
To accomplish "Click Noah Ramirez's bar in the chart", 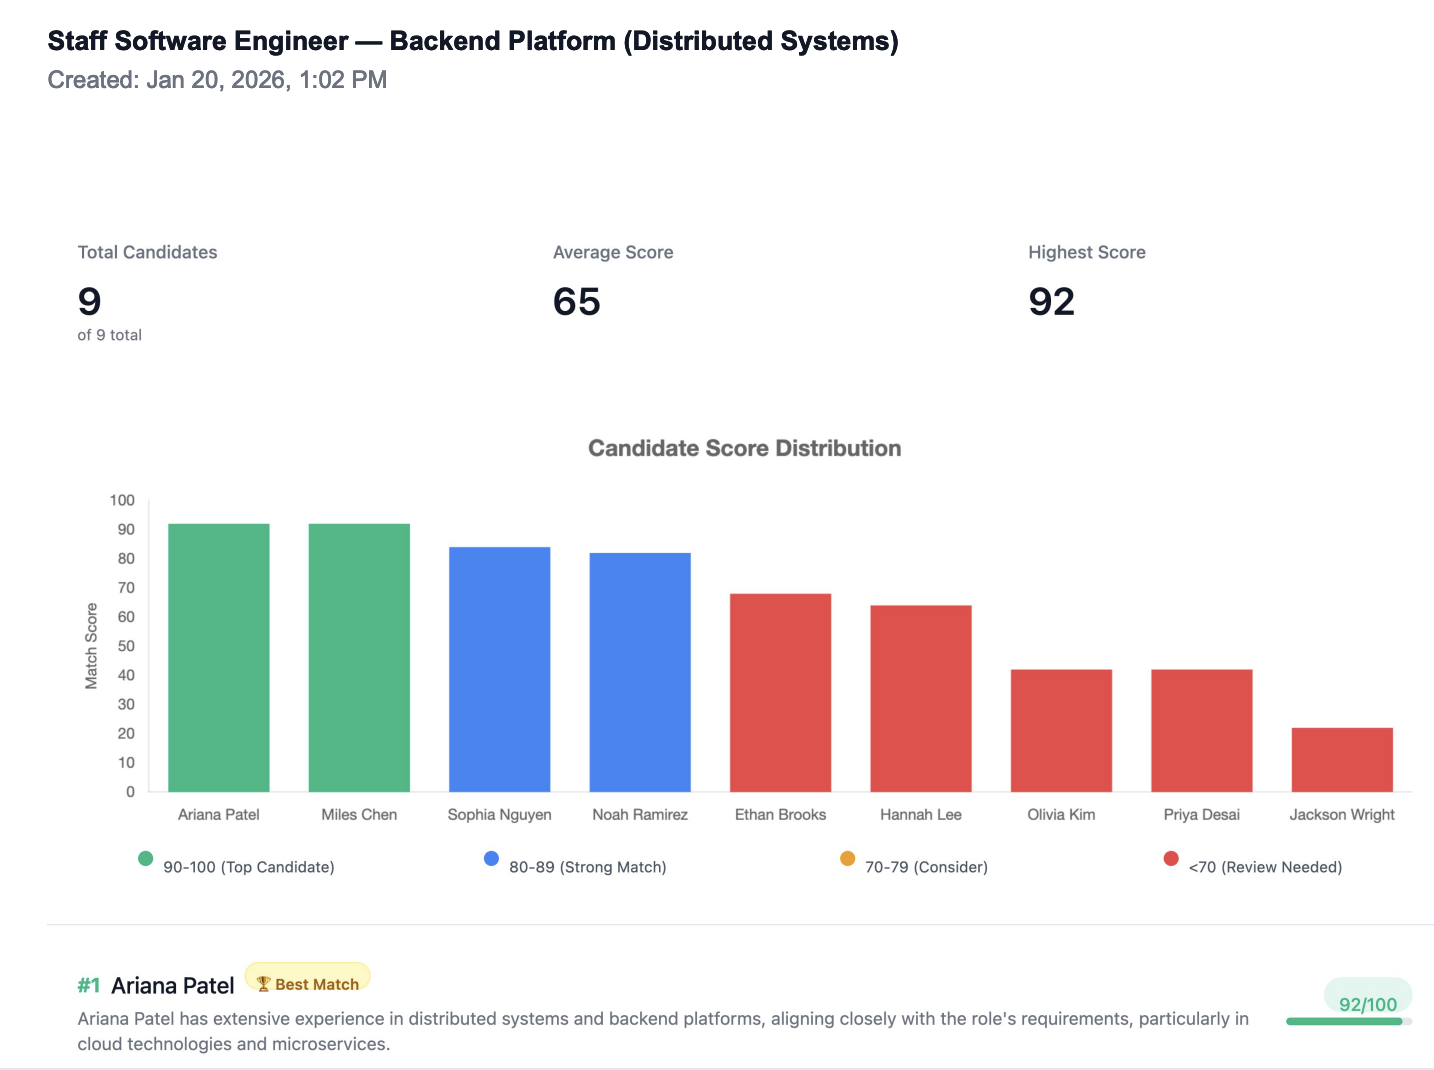I will (640, 672).
